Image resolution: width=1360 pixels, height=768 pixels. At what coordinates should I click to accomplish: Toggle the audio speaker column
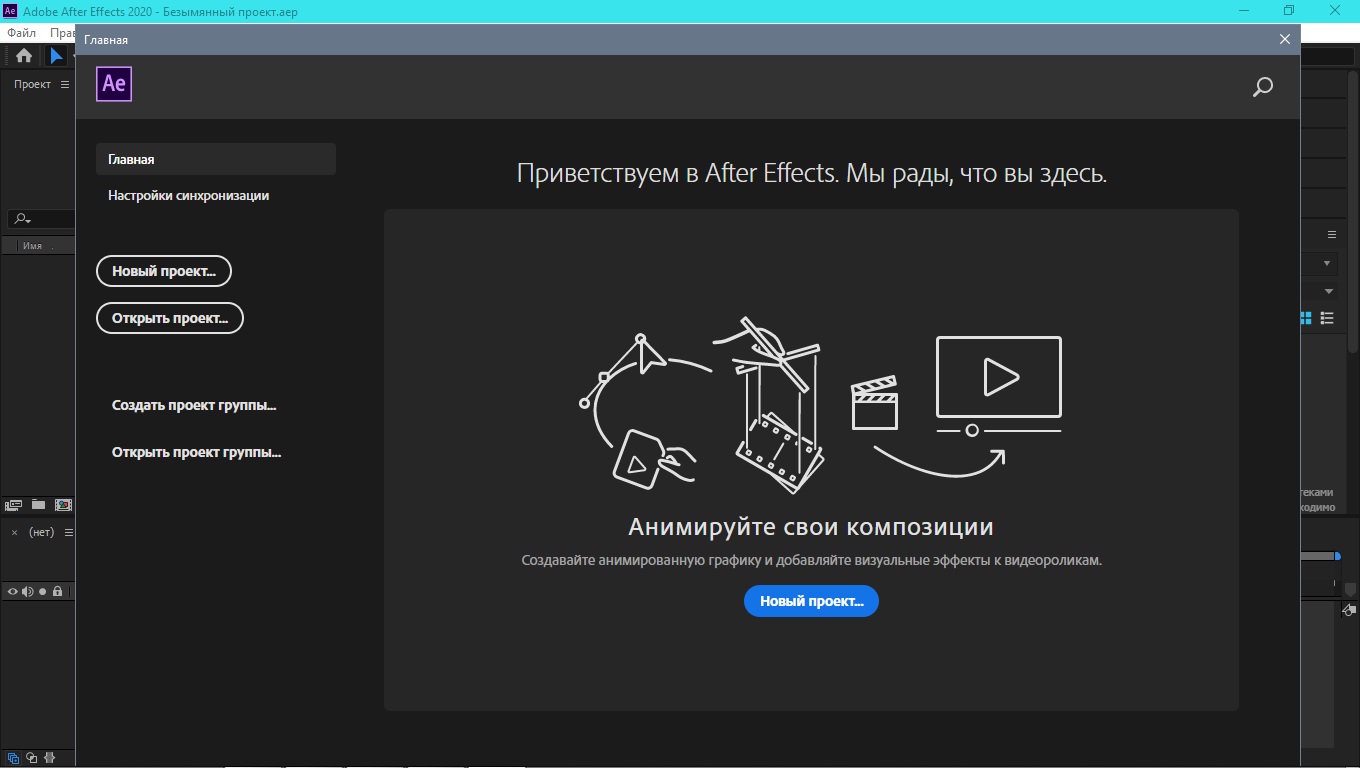[x=28, y=592]
